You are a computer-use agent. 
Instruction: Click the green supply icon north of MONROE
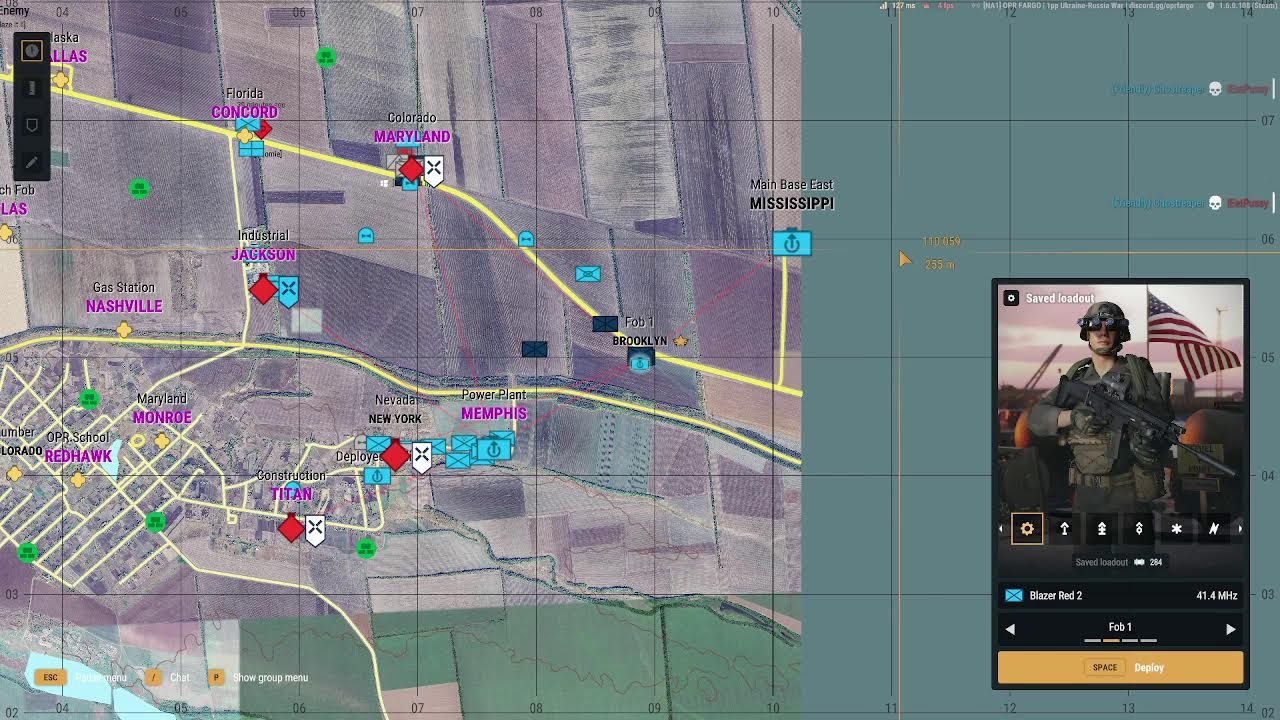pos(89,399)
